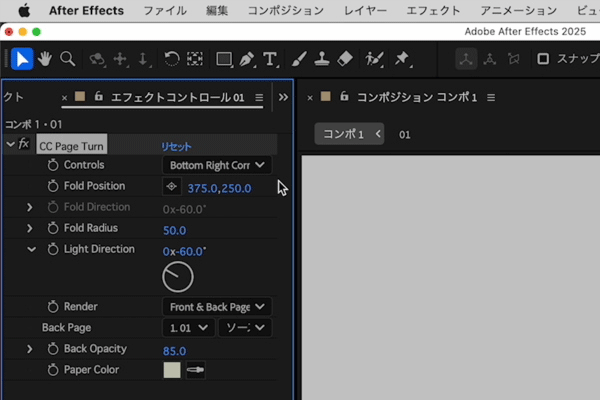600x400 pixels.
Task: Click the view axis mode icon
Action: (514, 59)
